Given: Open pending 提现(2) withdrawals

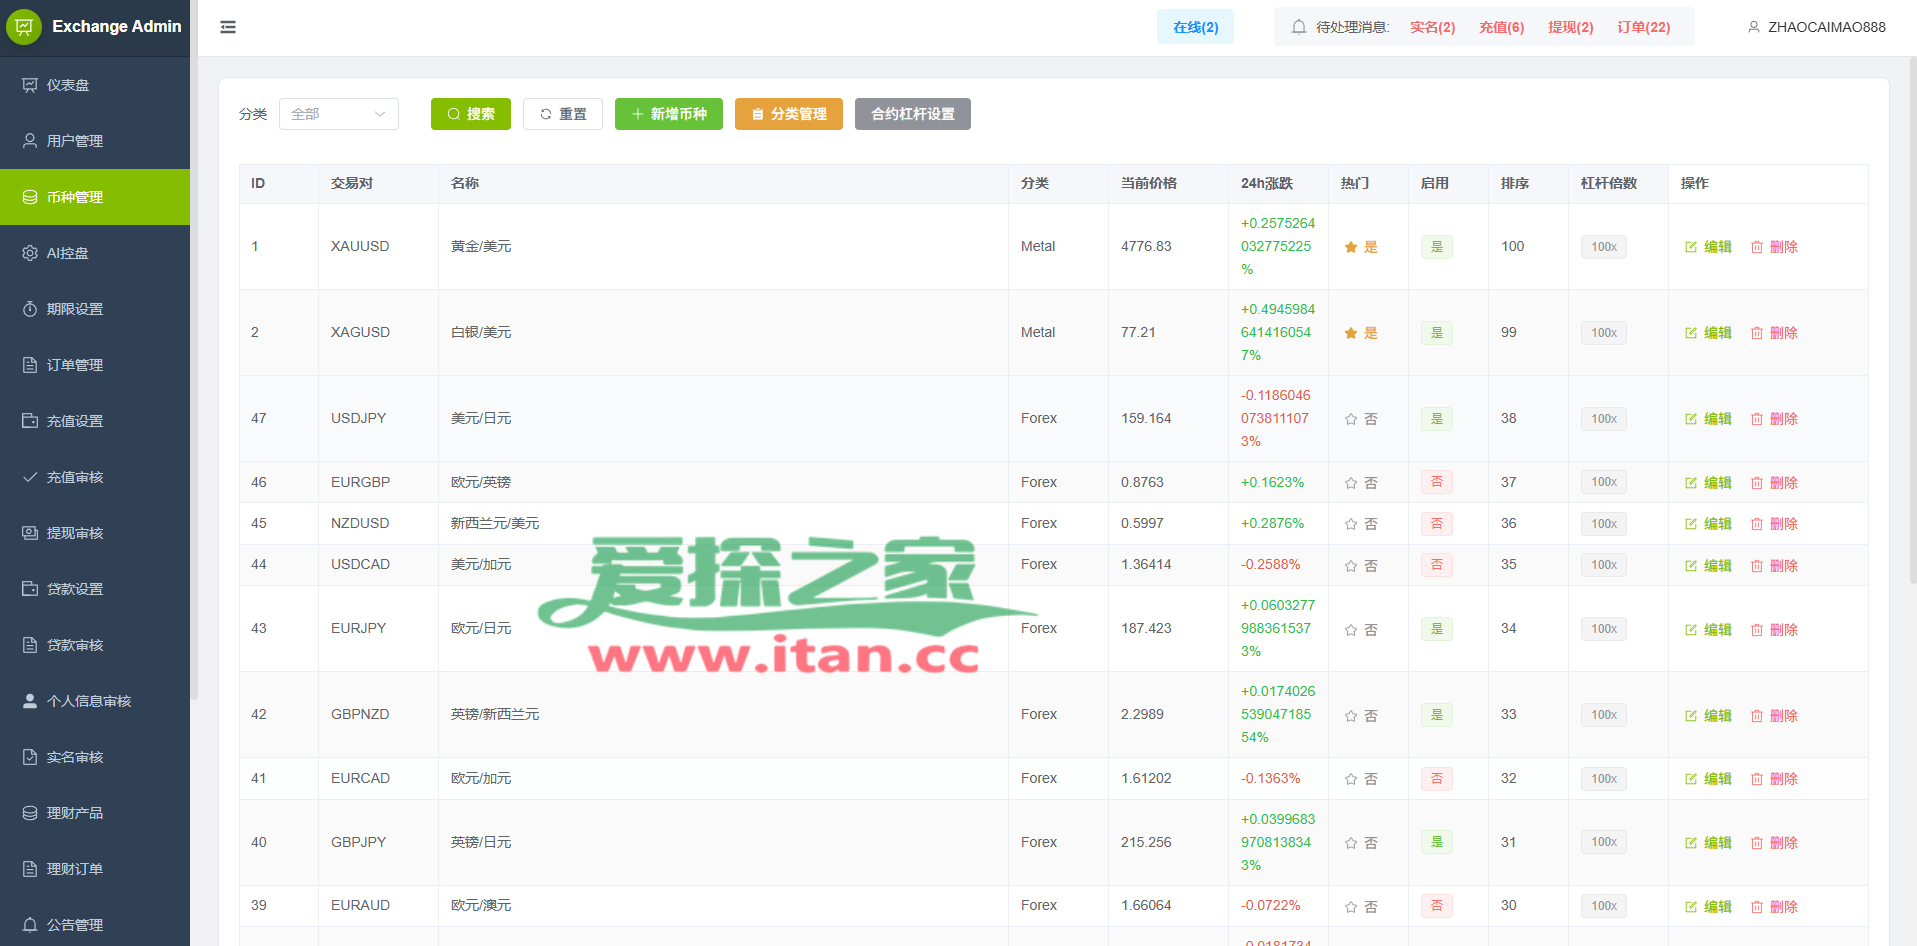Looking at the screenshot, I should point(1570,27).
